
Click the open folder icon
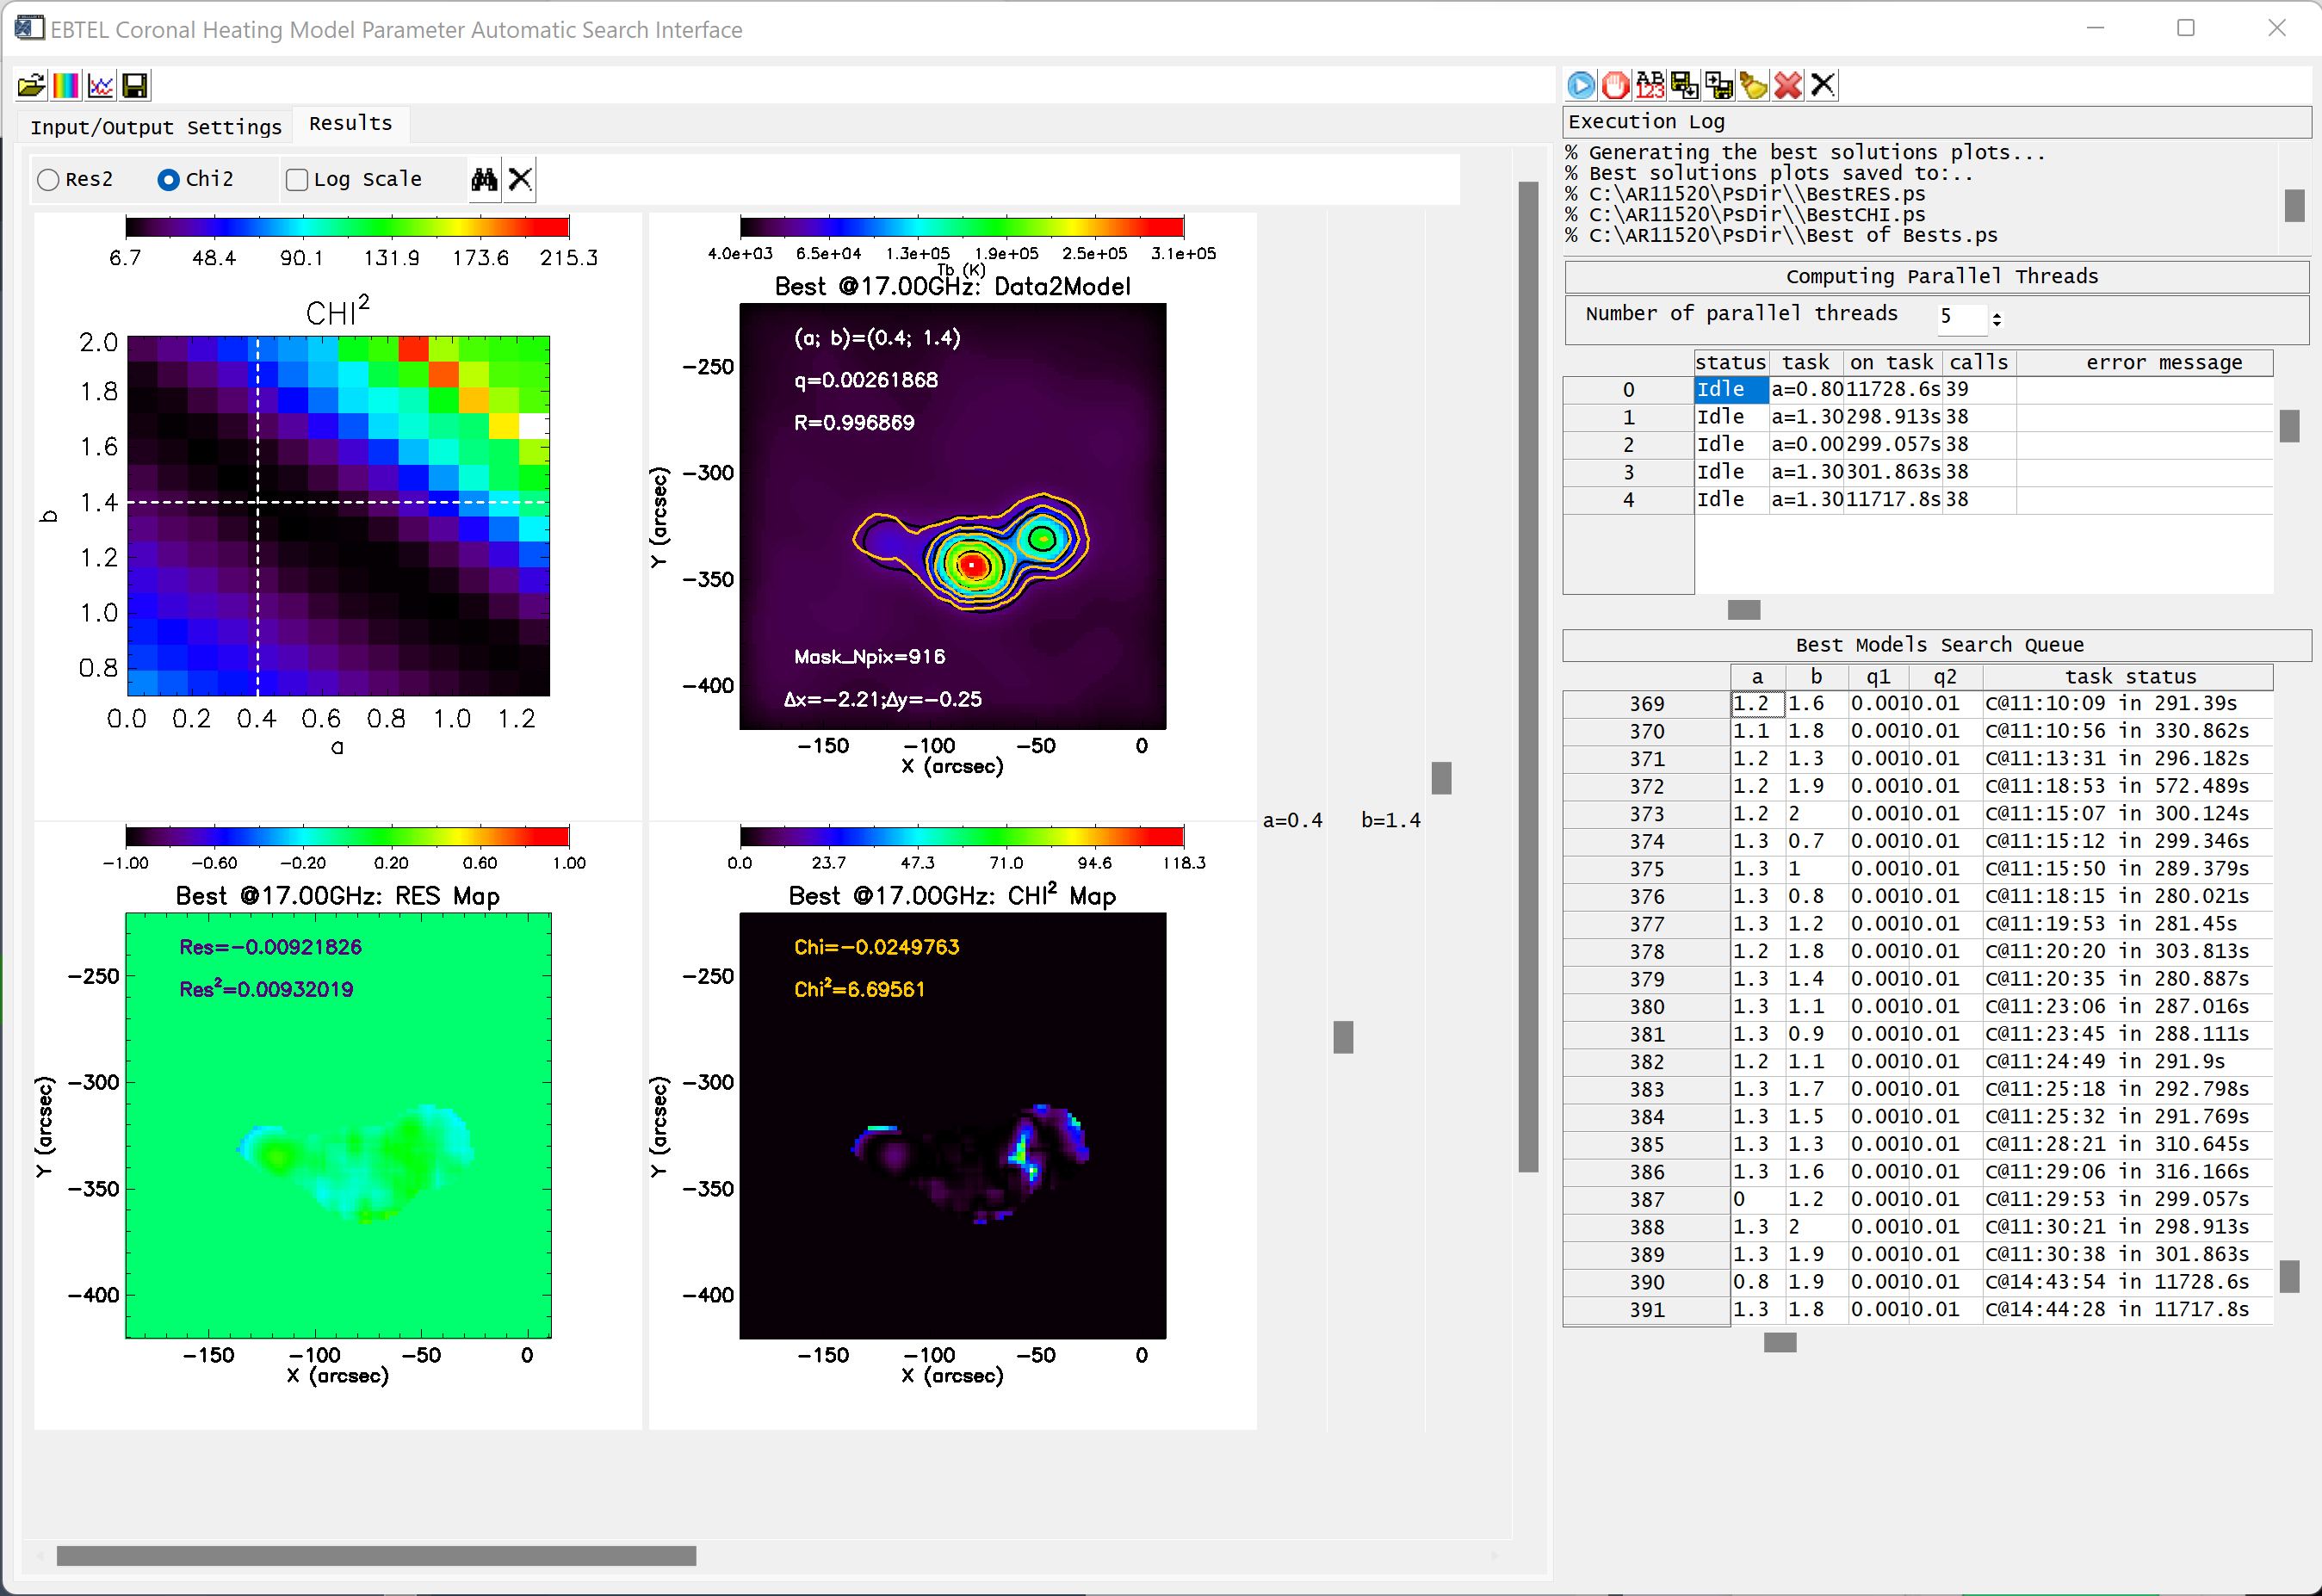coord(31,86)
